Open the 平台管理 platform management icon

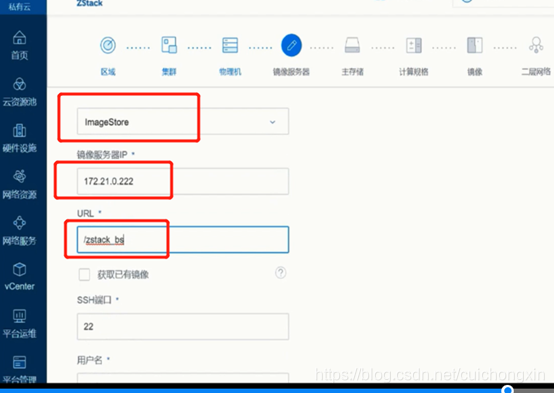tap(19, 362)
